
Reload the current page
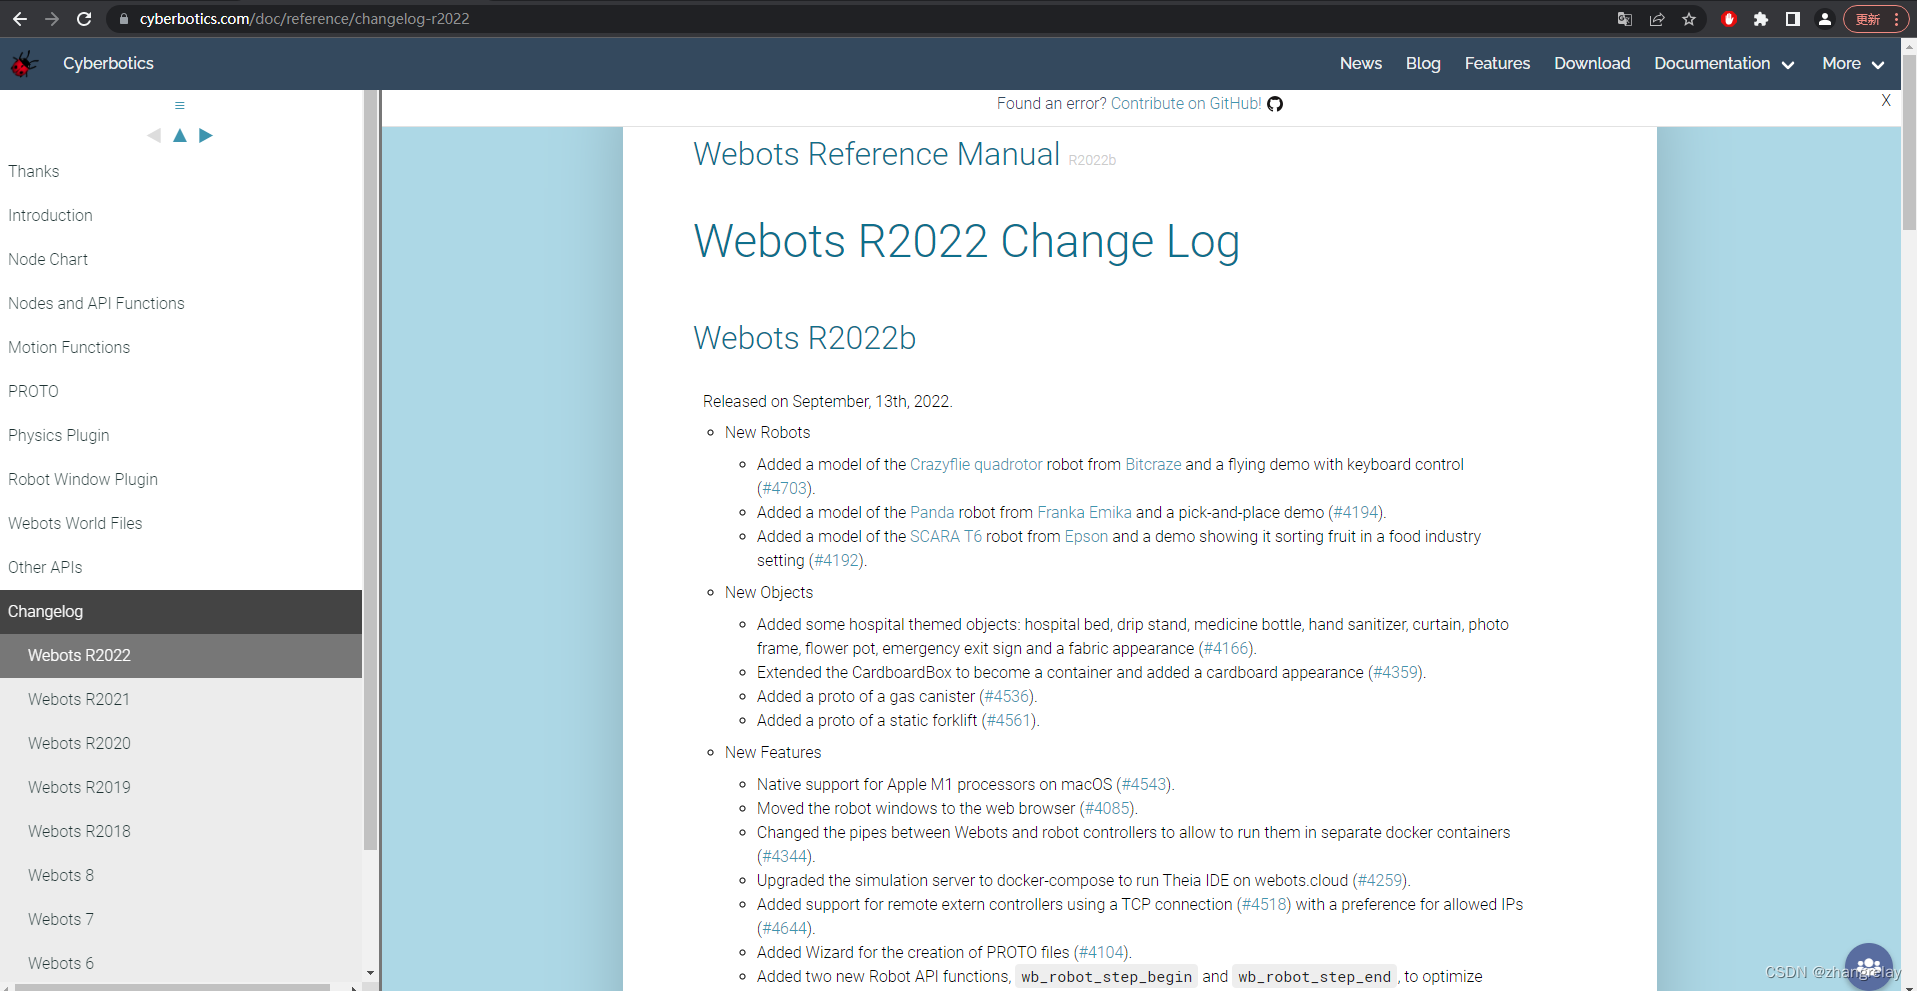(x=84, y=19)
